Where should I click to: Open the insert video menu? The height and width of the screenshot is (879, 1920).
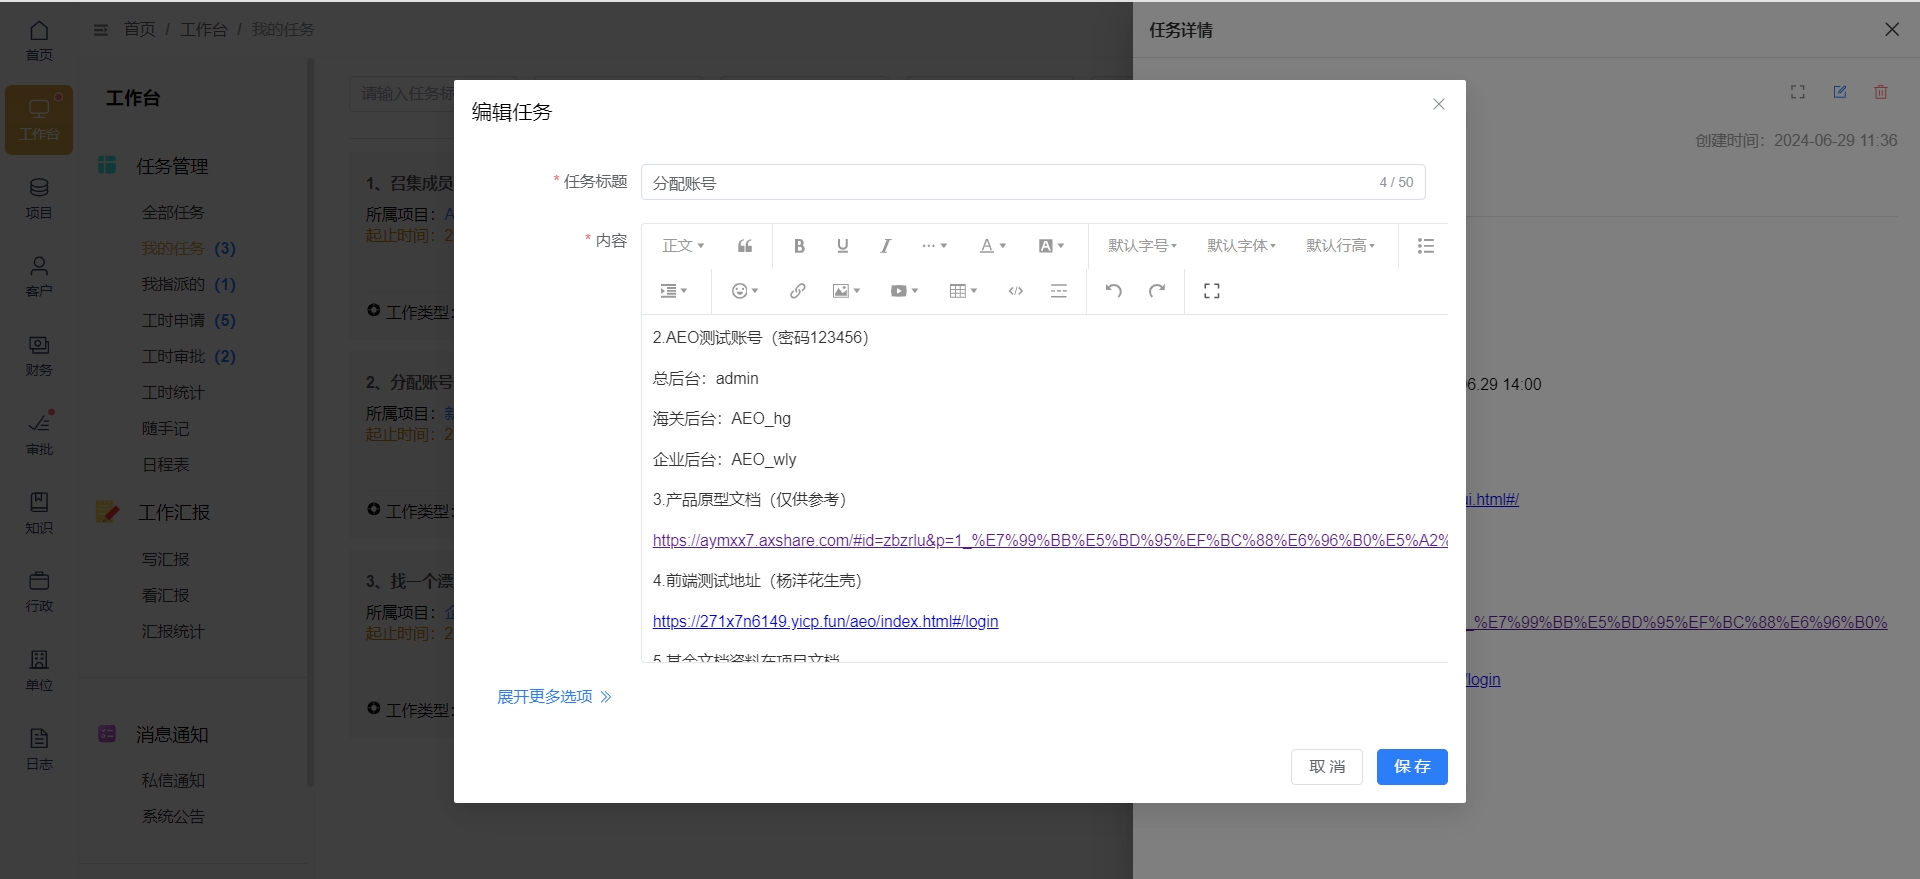tap(904, 291)
